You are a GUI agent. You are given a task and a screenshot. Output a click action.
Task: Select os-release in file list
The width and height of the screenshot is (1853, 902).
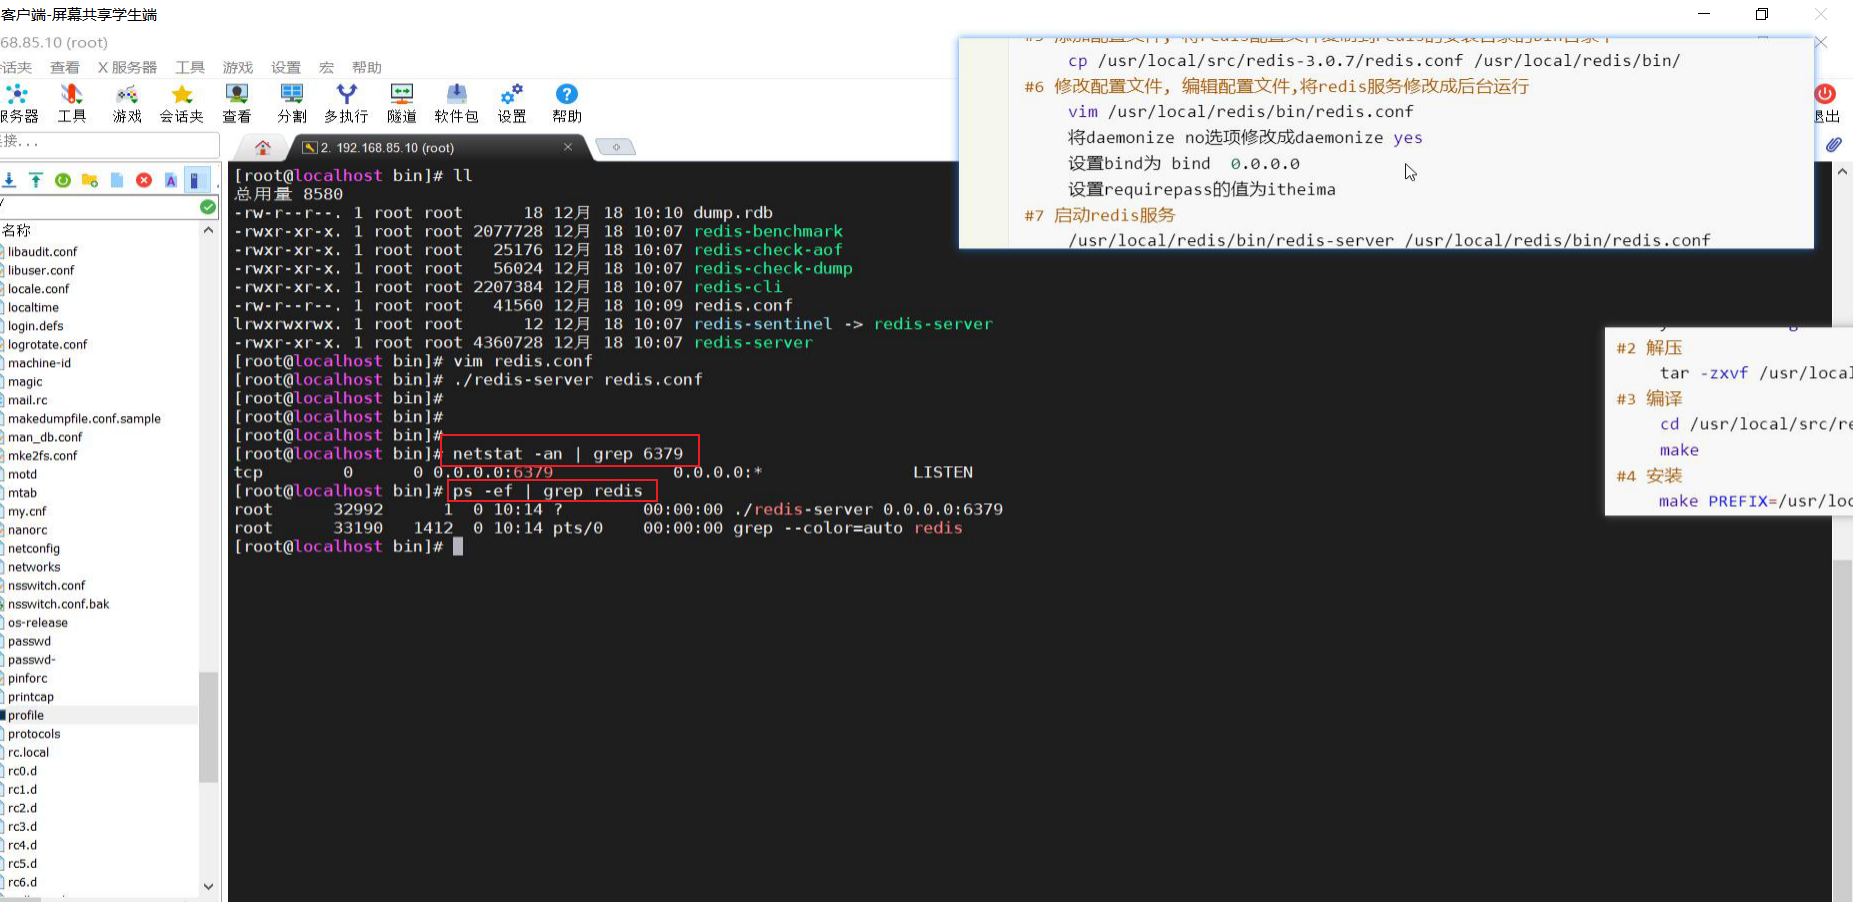(x=38, y=622)
